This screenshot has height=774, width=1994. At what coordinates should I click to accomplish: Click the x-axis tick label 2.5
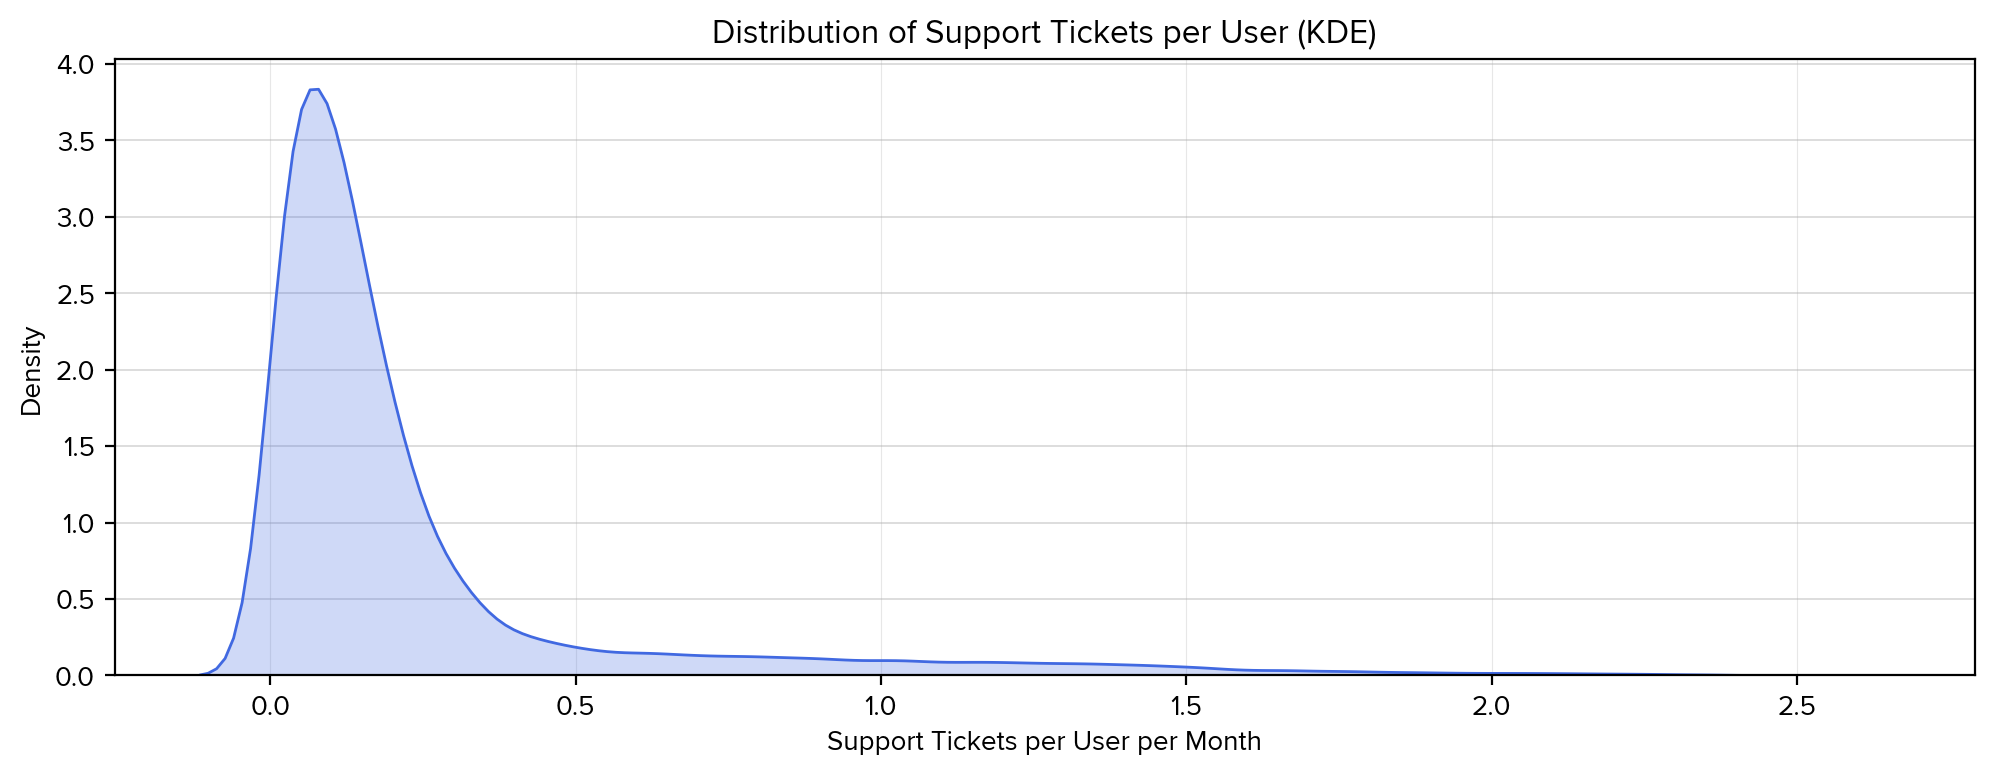1797,704
